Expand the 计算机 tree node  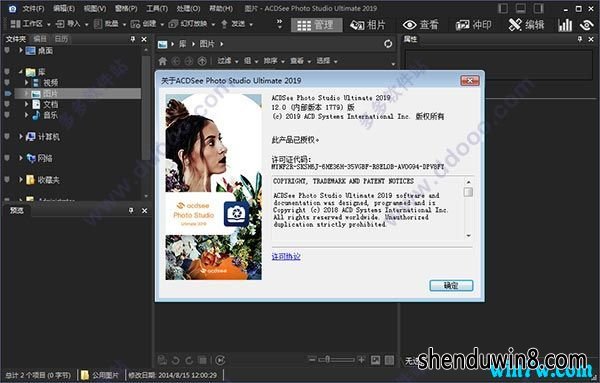(21, 136)
